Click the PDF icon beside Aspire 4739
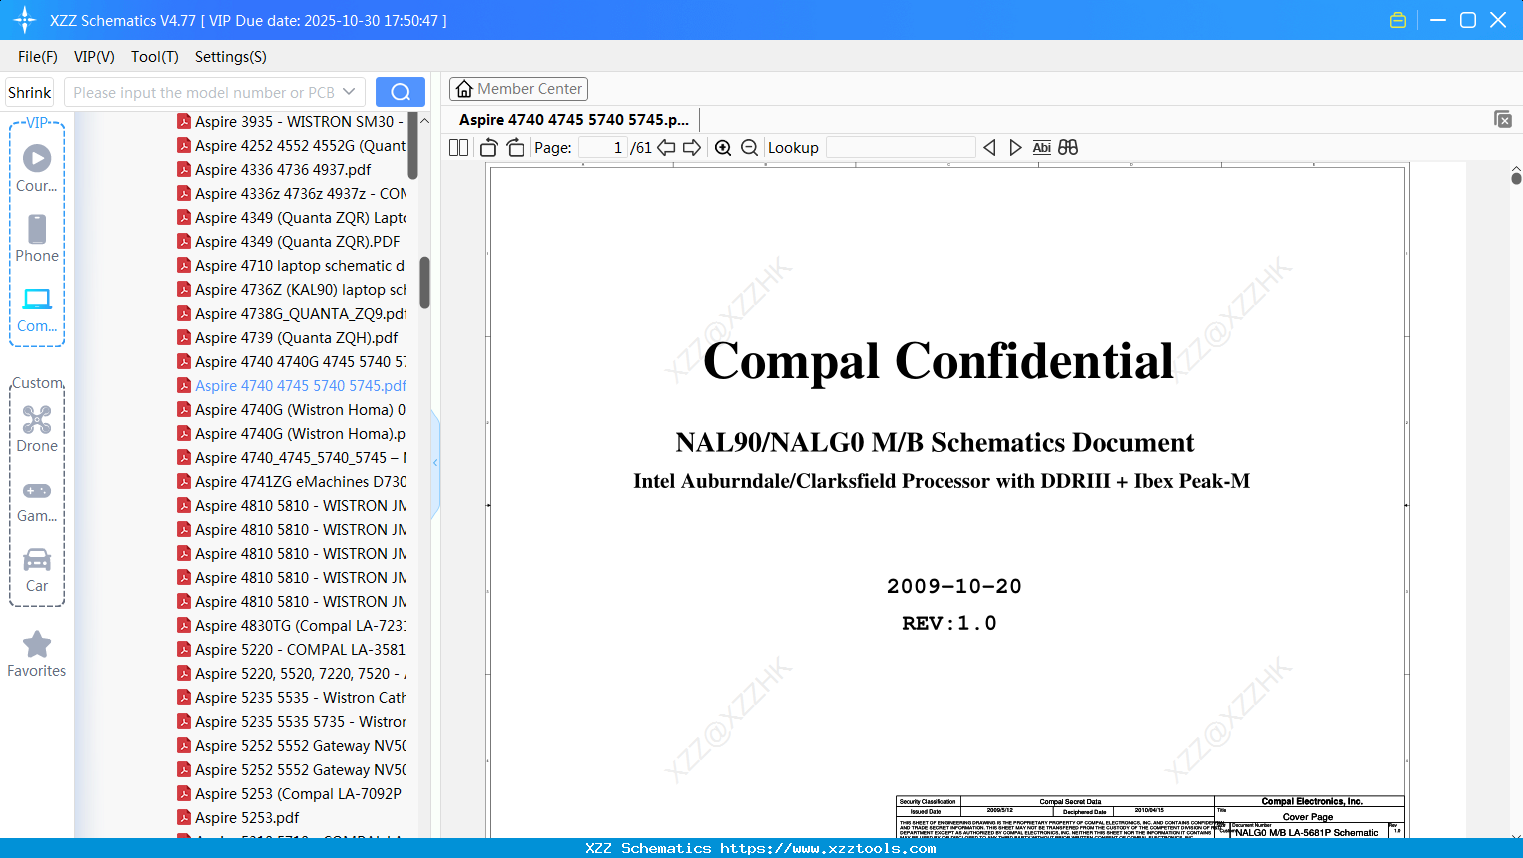The width and height of the screenshot is (1523, 858). tap(184, 337)
